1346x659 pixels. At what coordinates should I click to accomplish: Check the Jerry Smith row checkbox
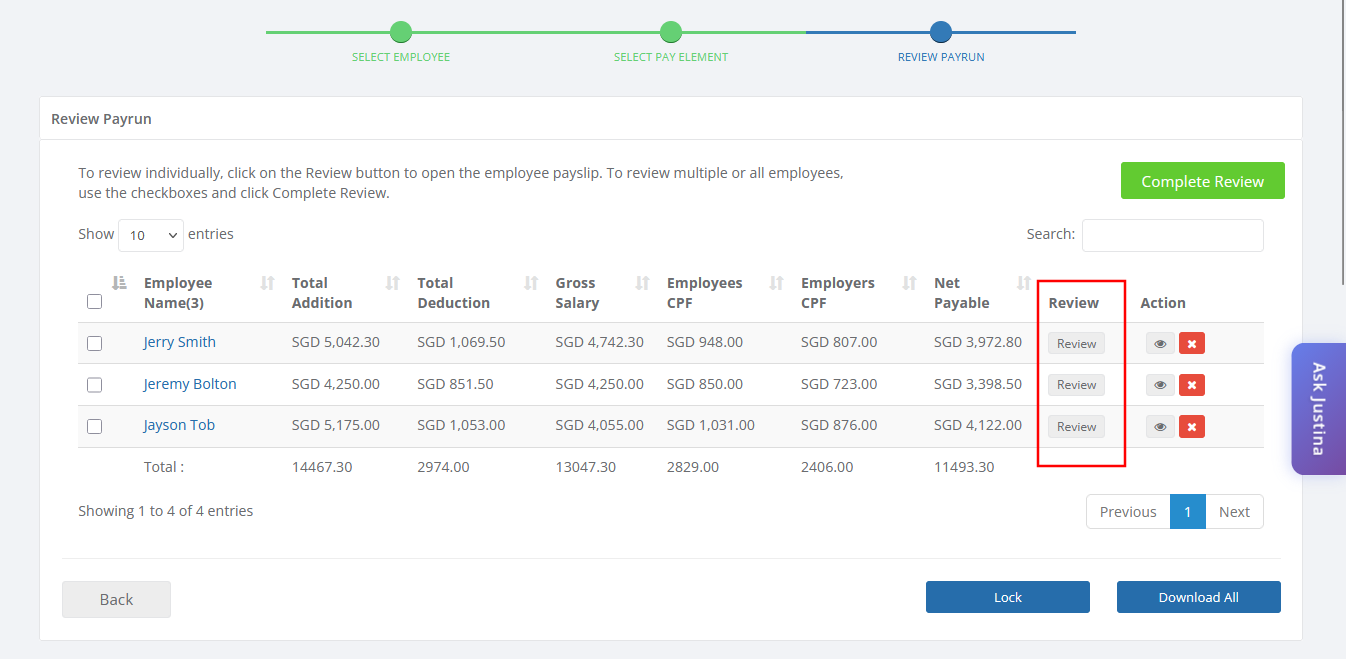point(95,343)
